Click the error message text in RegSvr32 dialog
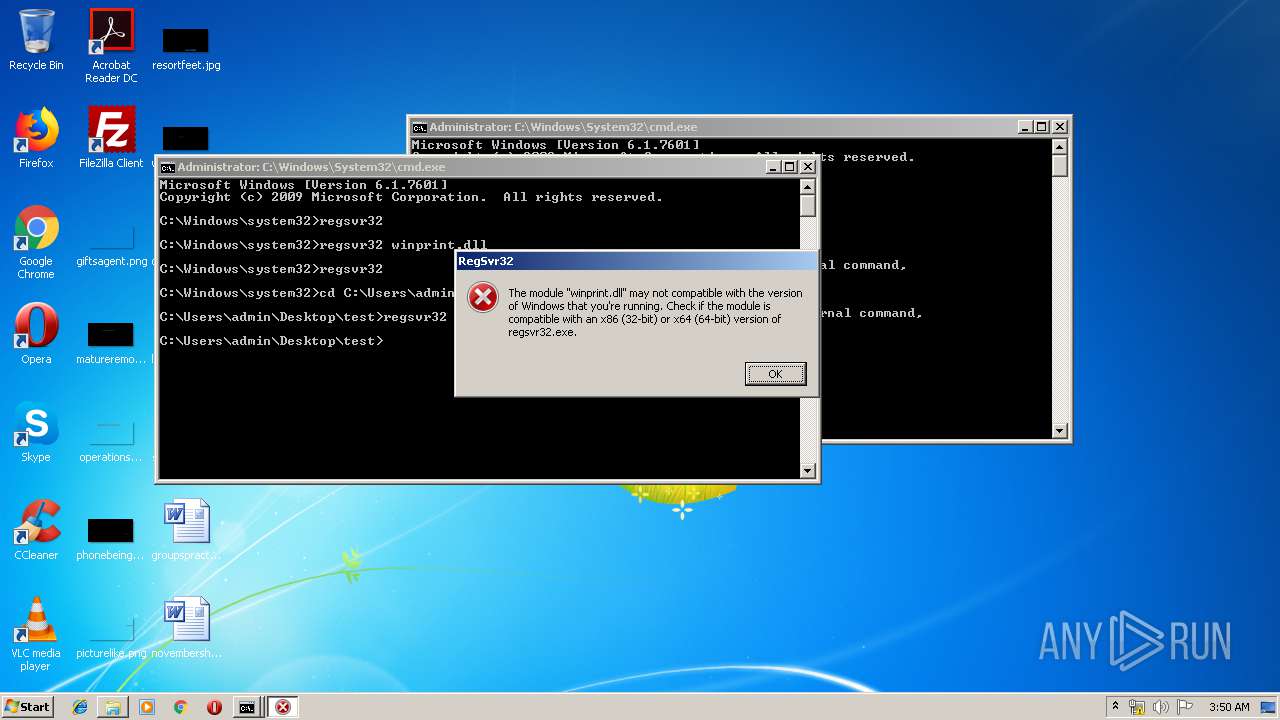Image resolution: width=1280 pixels, height=720 pixels. pyautogui.click(x=655, y=312)
